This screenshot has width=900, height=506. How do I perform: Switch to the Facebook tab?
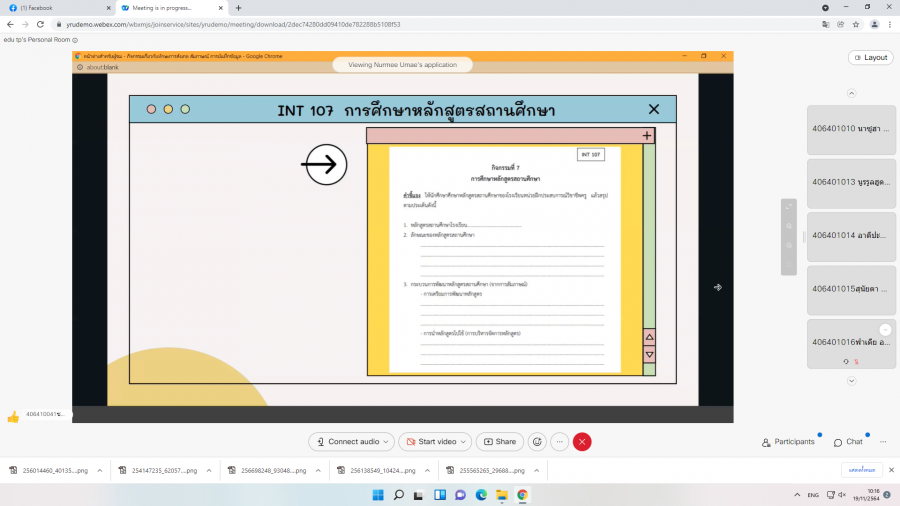(x=55, y=7)
